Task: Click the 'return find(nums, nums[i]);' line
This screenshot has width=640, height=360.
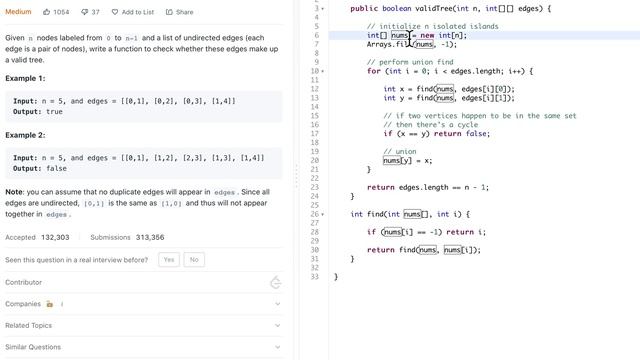Action: click(x=424, y=250)
